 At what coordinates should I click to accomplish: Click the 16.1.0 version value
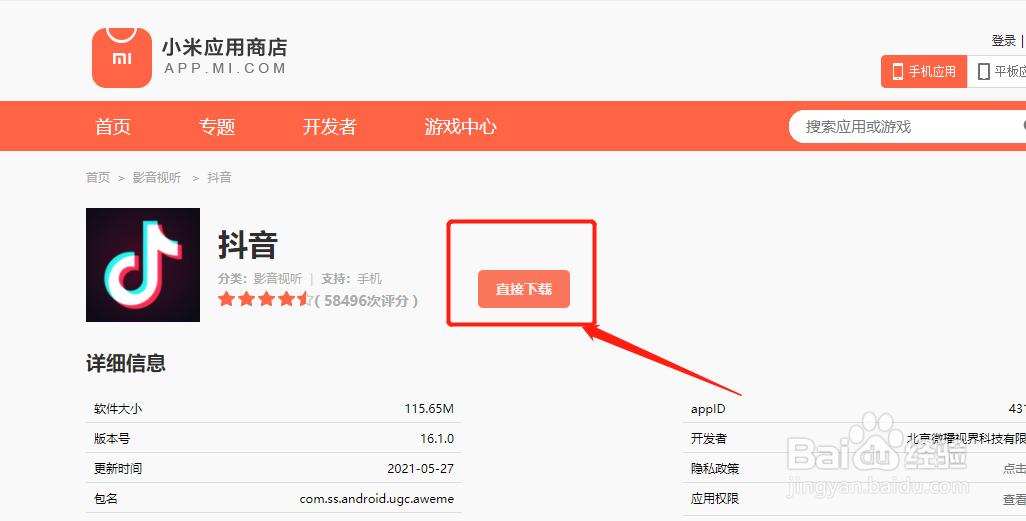point(437,439)
